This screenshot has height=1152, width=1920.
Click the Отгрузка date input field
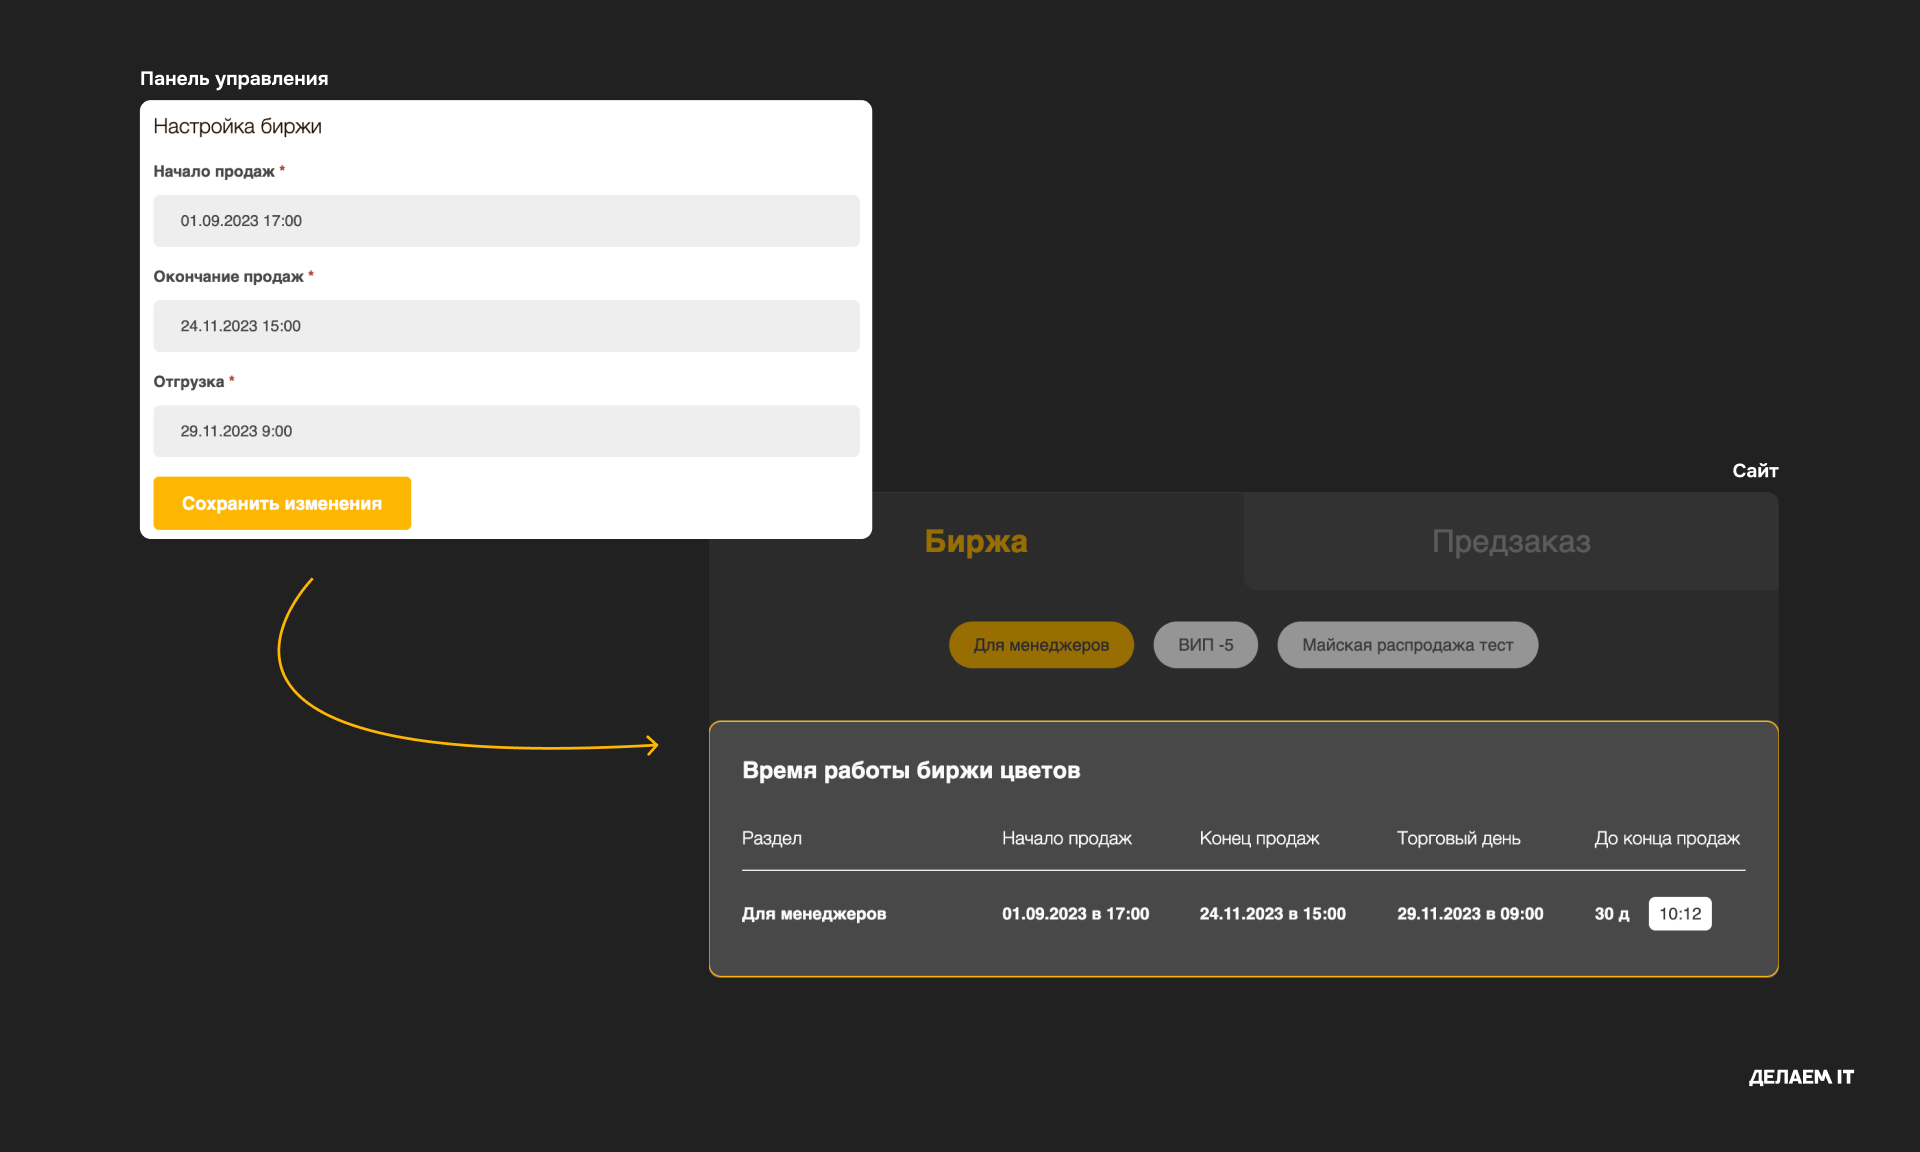coord(506,431)
